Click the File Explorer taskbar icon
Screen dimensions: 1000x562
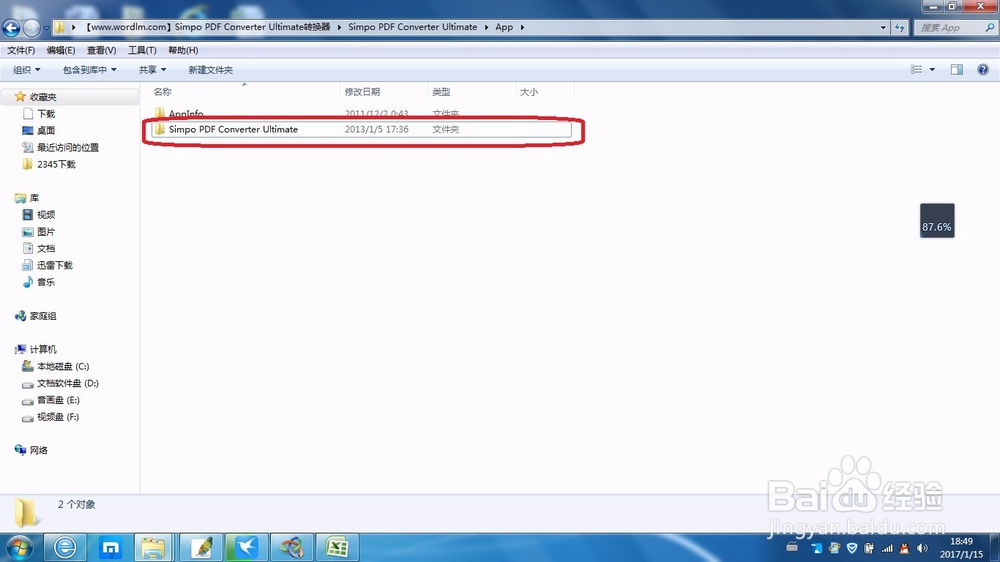click(154, 547)
